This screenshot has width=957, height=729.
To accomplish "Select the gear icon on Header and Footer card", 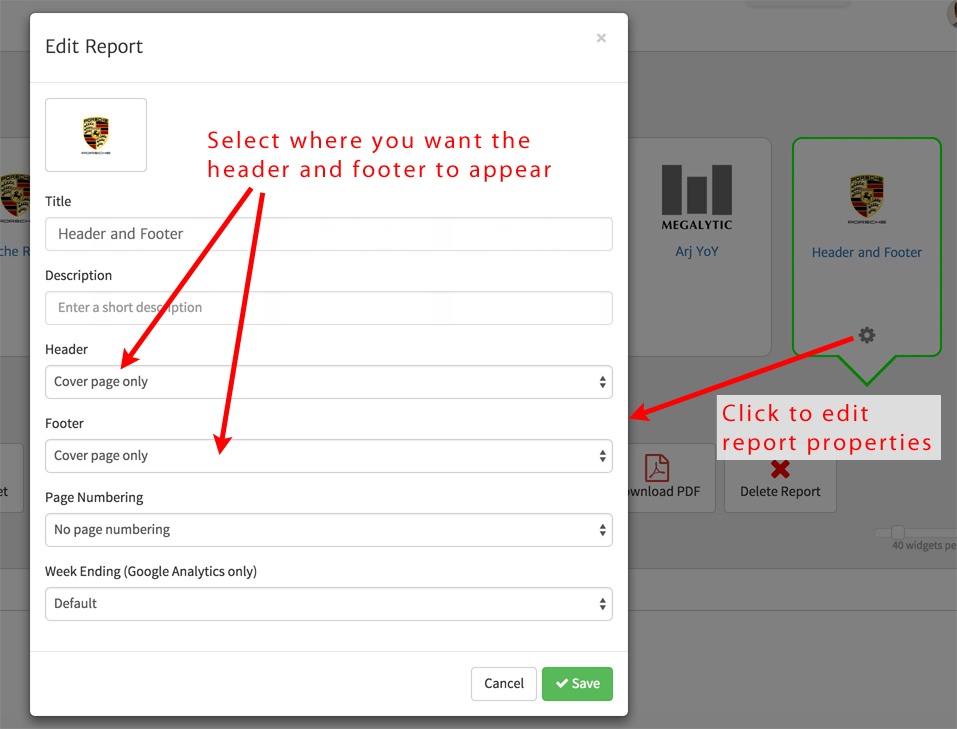I will tap(866, 337).
